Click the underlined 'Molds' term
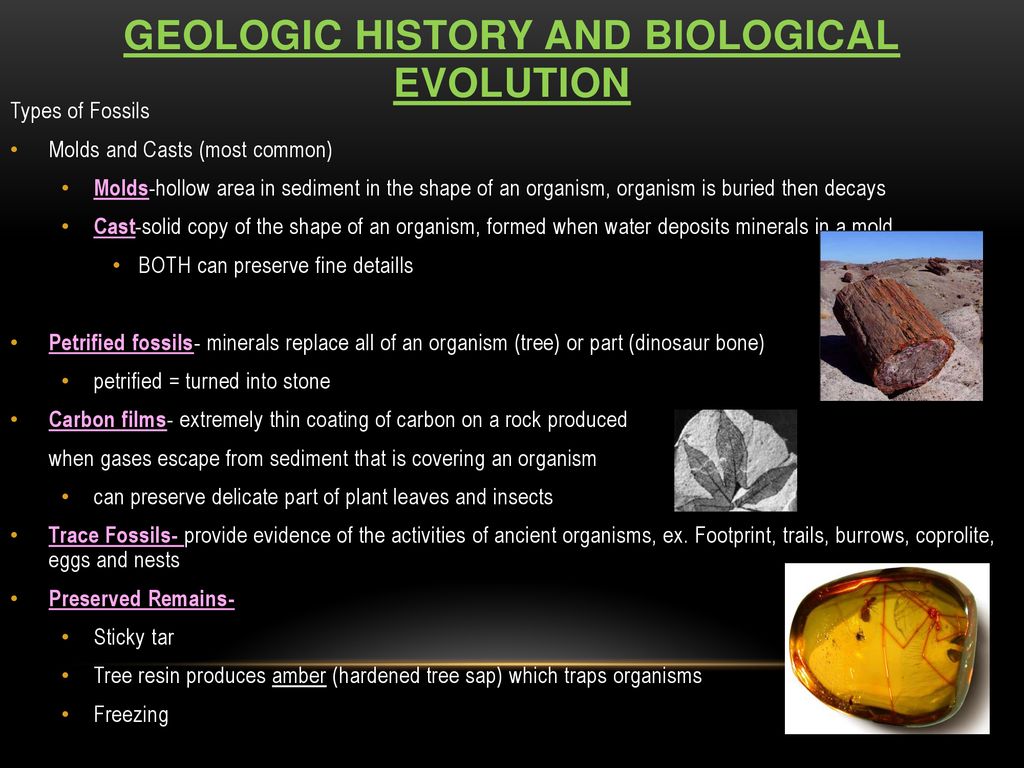1024x768 pixels. 121,188
